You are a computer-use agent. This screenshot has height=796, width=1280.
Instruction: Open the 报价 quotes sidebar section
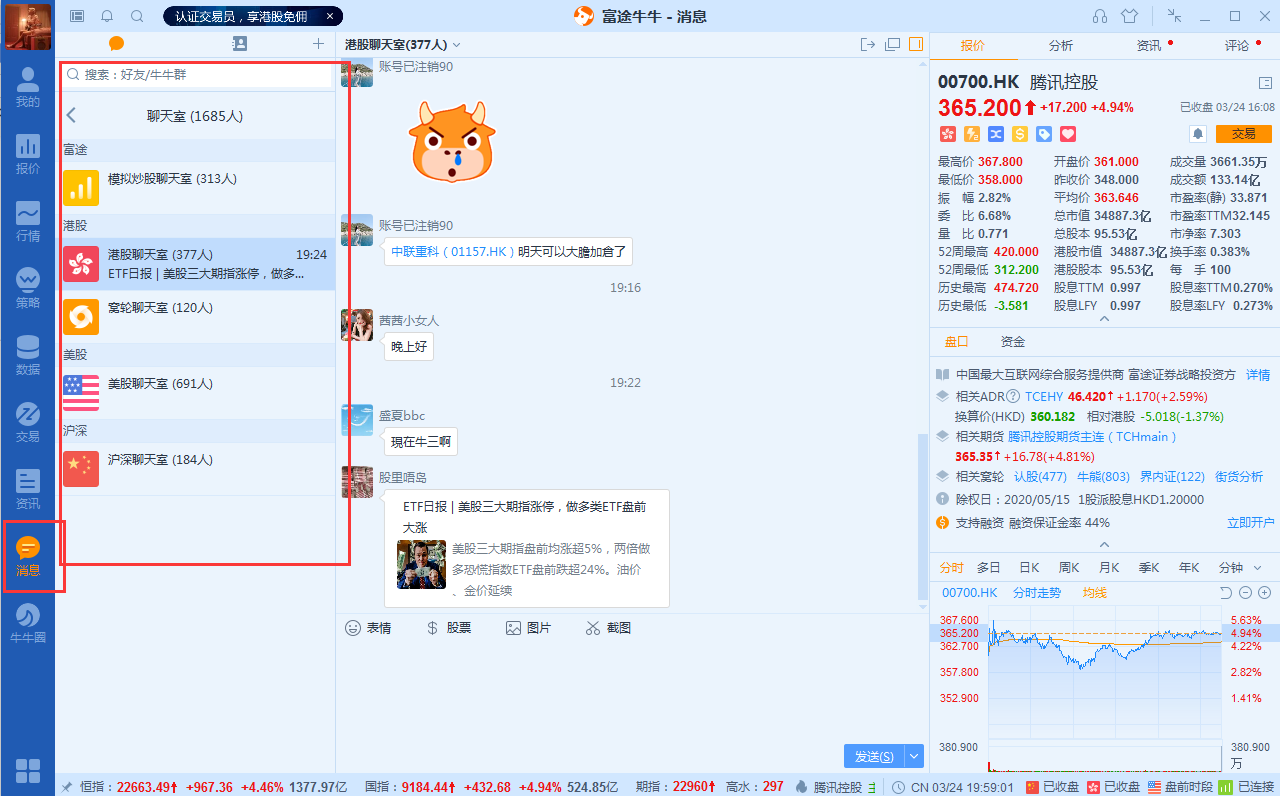click(28, 155)
